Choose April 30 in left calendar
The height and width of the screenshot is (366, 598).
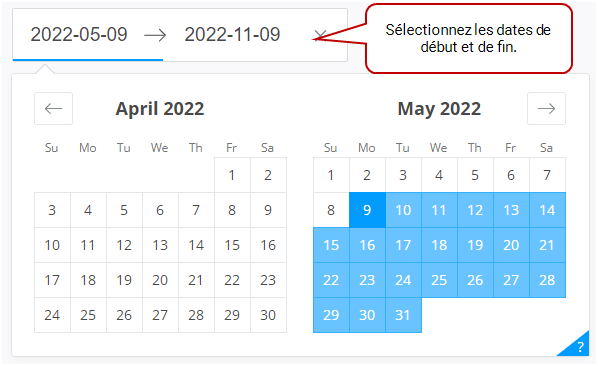pos(268,315)
